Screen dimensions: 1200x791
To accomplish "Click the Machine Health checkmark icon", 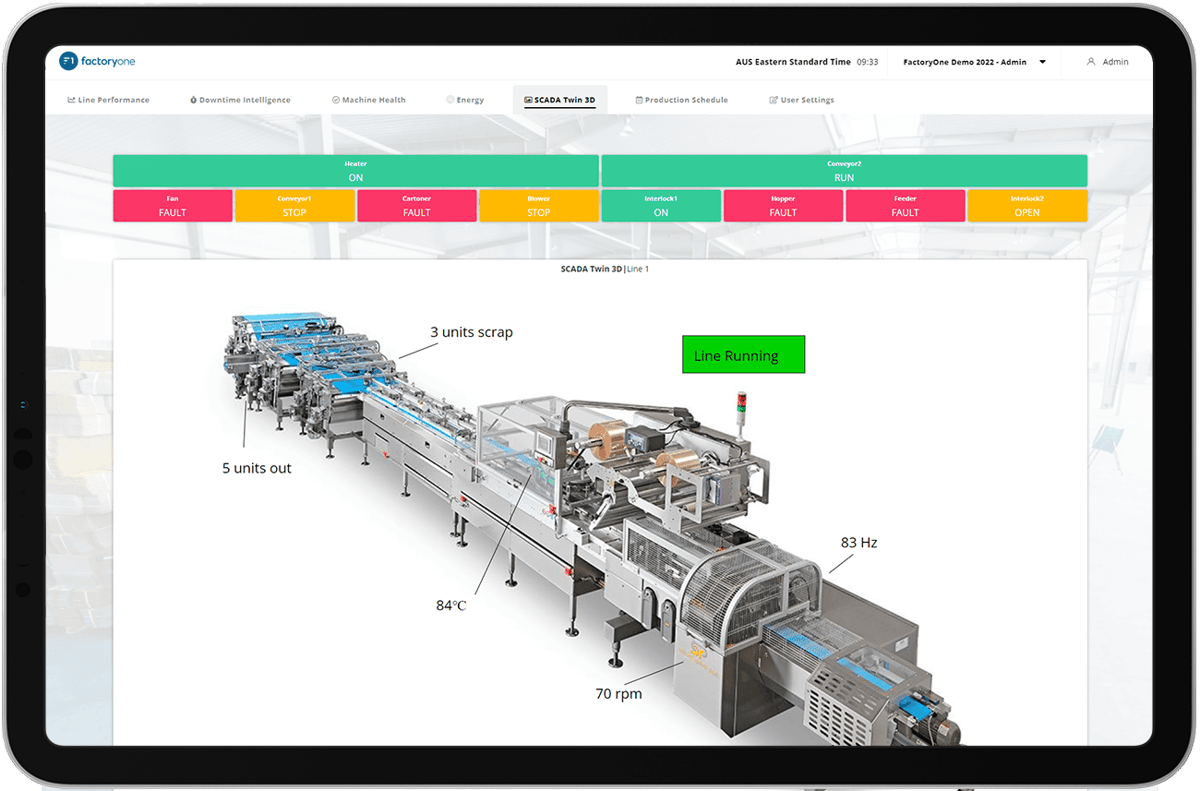I will 336,100.
